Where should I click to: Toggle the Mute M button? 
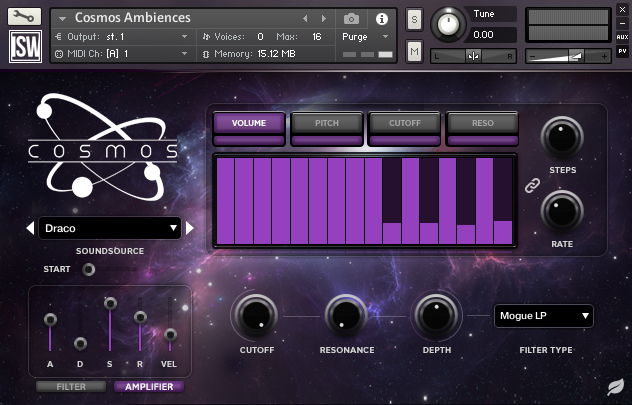tap(414, 51)
